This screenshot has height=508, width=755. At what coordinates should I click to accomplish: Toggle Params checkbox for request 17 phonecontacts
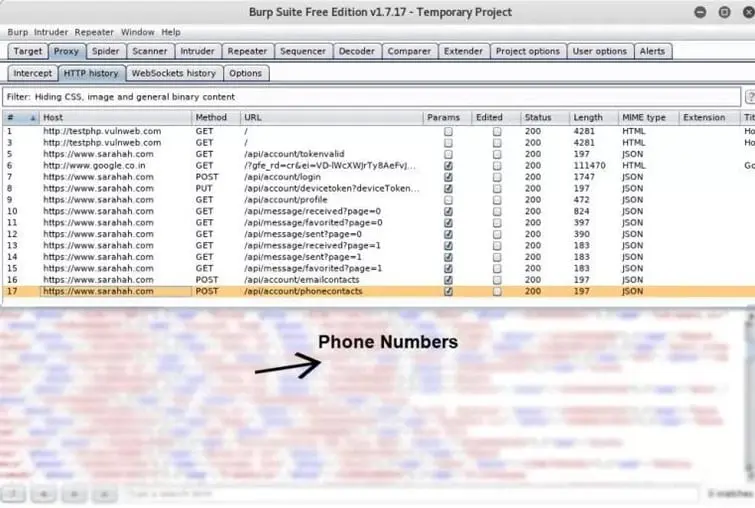pyautogui.click(x=448, y=292)
